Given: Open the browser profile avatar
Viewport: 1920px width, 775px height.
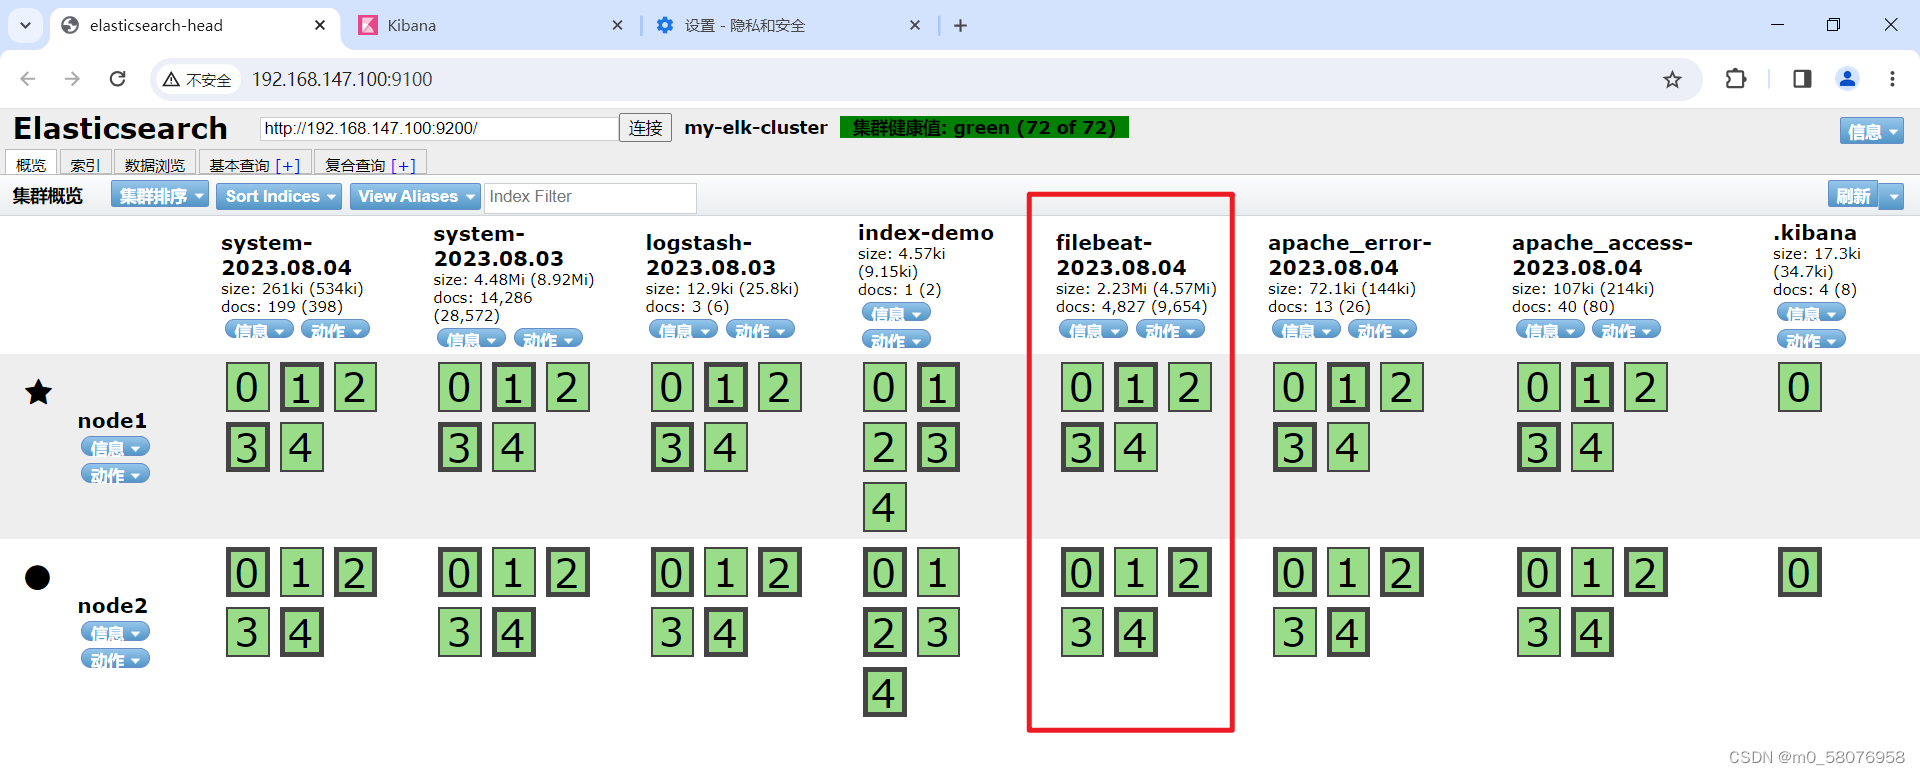Looking at the screenshot, I should (x=1847, y=79).
